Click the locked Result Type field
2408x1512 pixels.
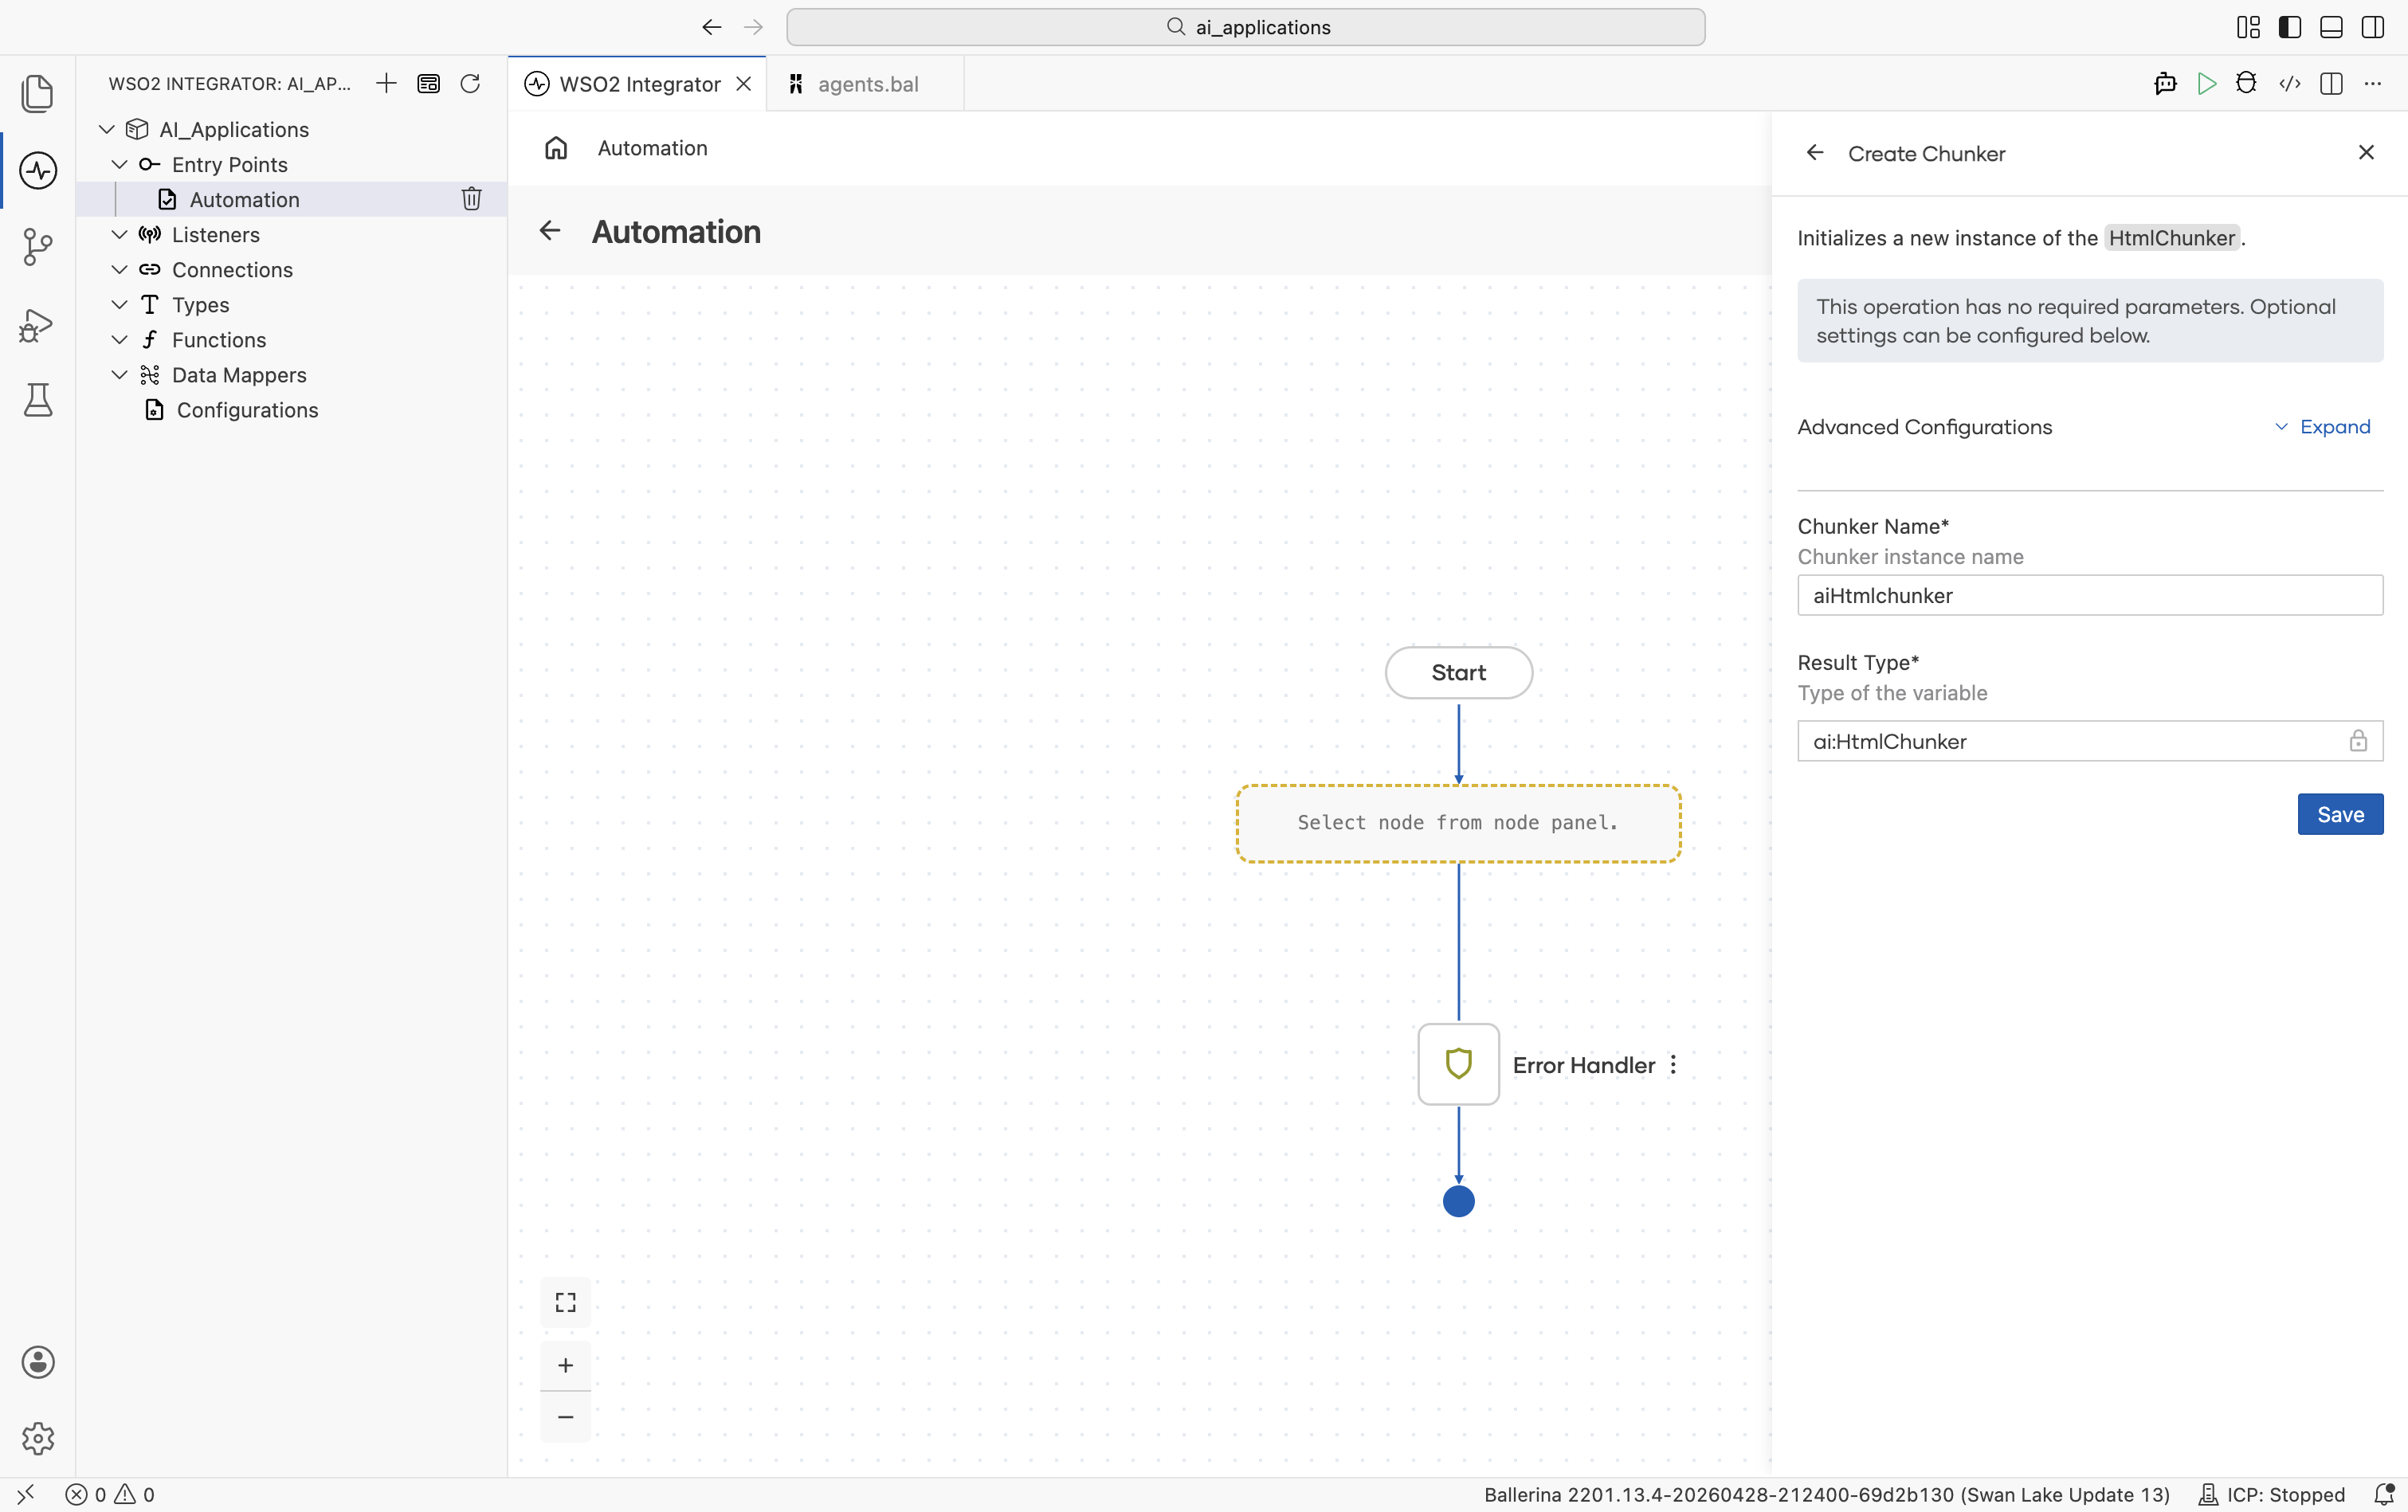pyautogui.click(x=2090, y=741)
